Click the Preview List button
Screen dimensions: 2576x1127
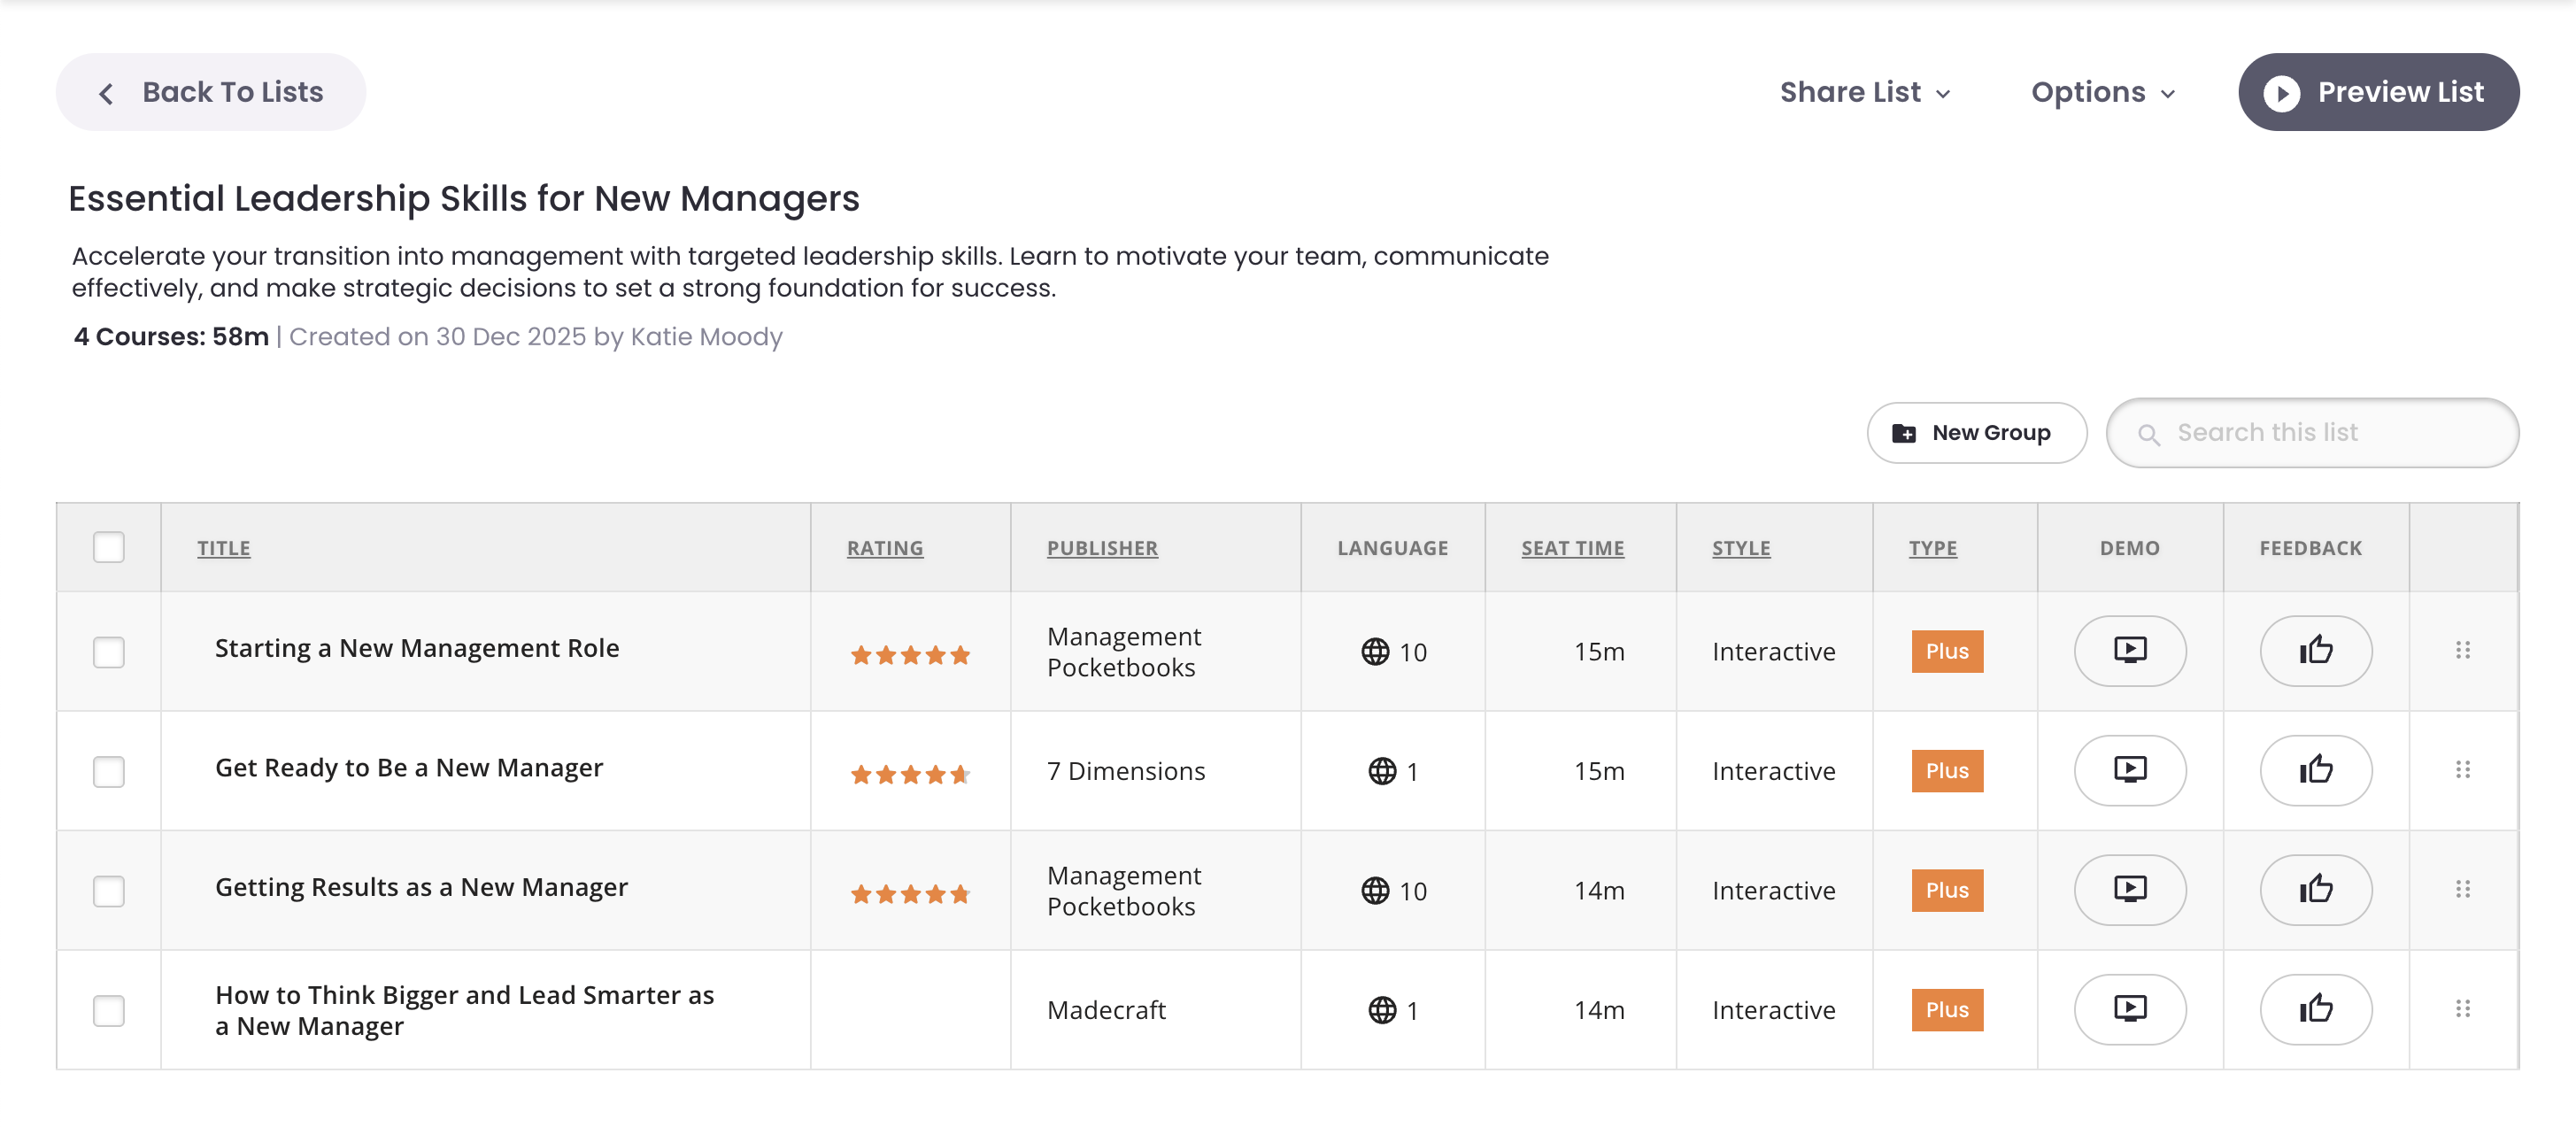pos(2378,92)
